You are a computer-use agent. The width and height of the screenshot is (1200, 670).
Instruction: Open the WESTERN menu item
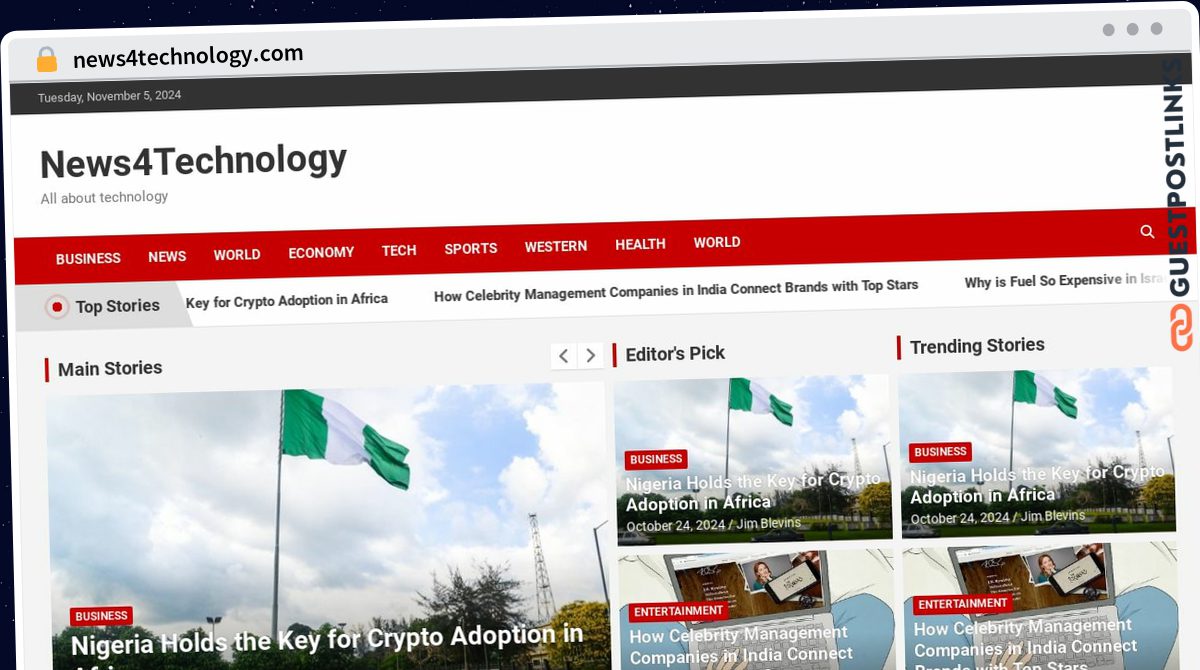[x=556, y=246]
